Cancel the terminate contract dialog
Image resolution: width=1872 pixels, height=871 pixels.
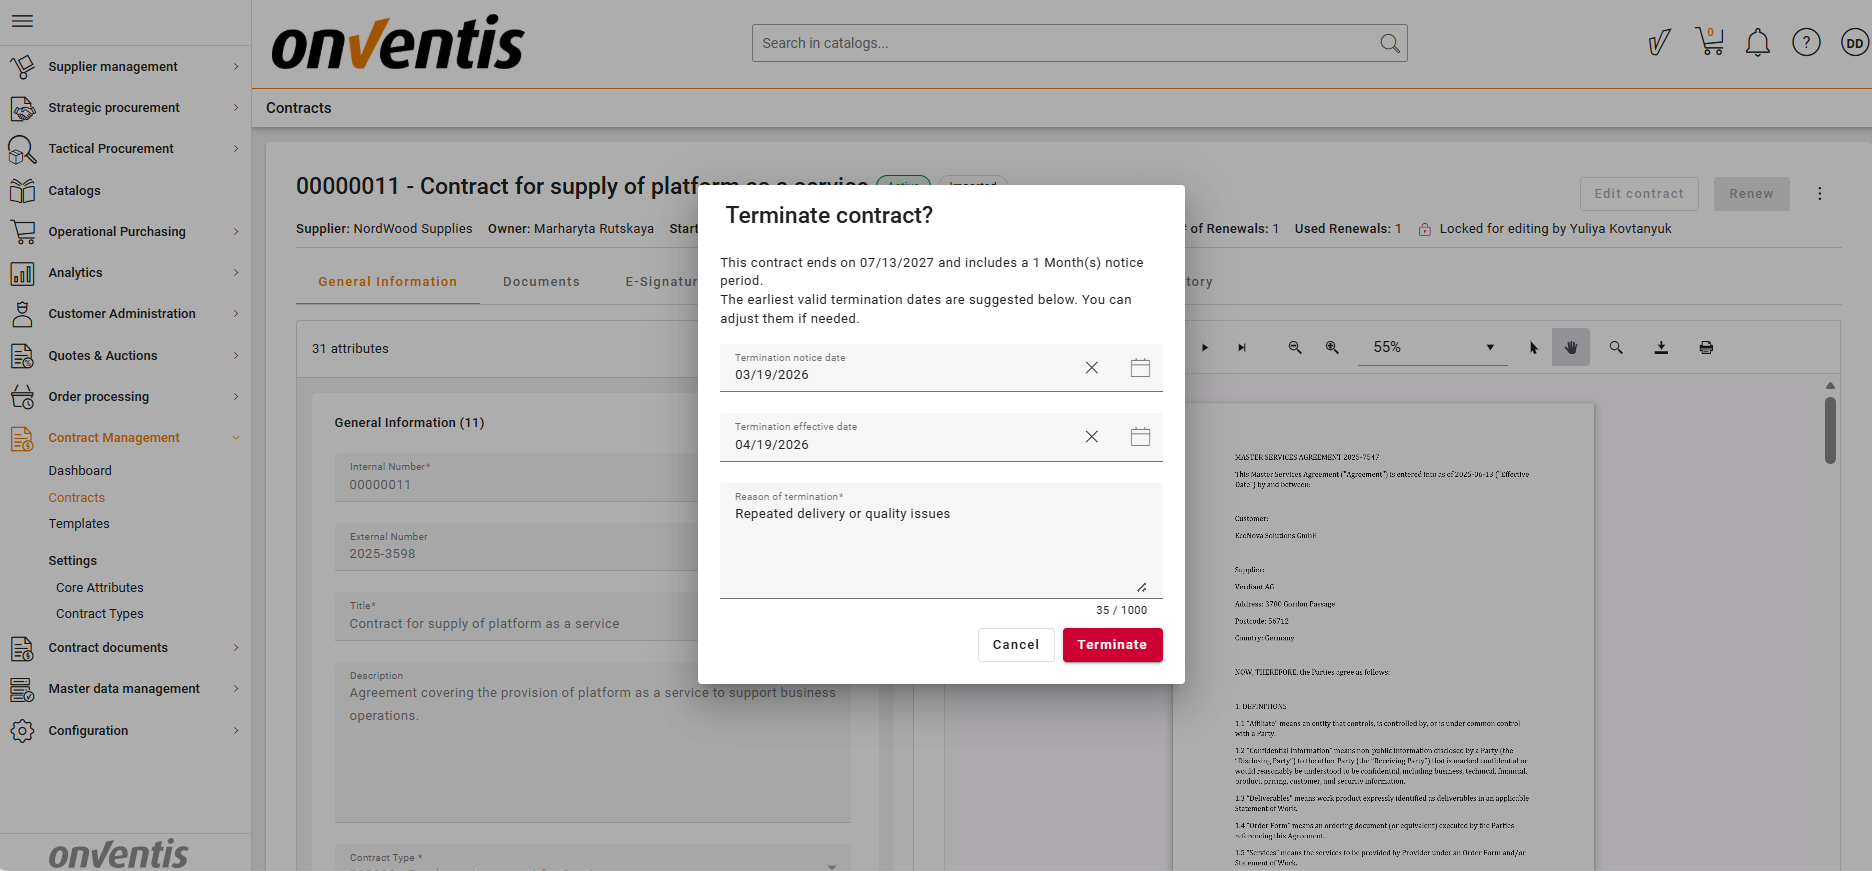tap(1015, 645)
